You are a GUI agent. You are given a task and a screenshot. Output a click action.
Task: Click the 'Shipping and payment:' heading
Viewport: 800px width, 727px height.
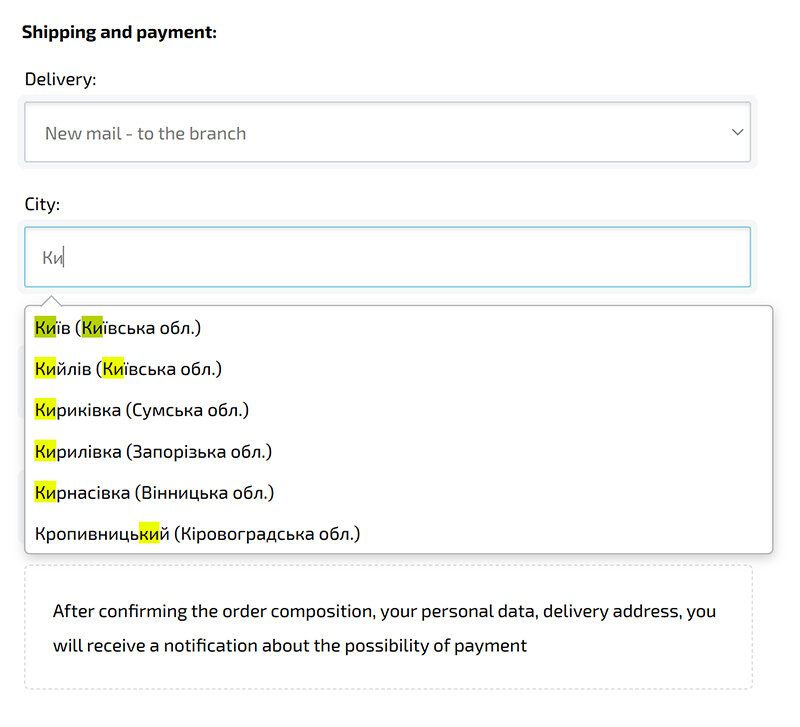(119, 32)
